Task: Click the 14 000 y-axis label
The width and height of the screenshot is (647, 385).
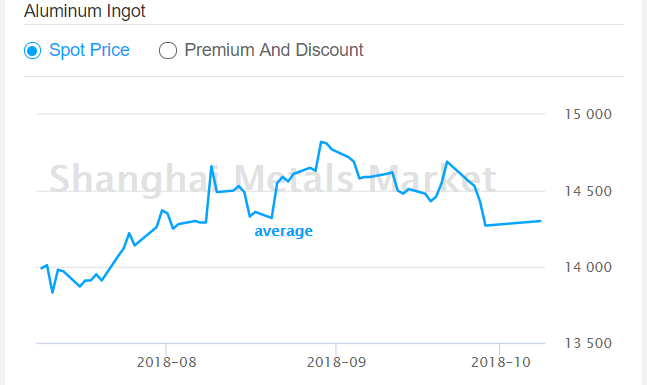Action: [588, 267]
